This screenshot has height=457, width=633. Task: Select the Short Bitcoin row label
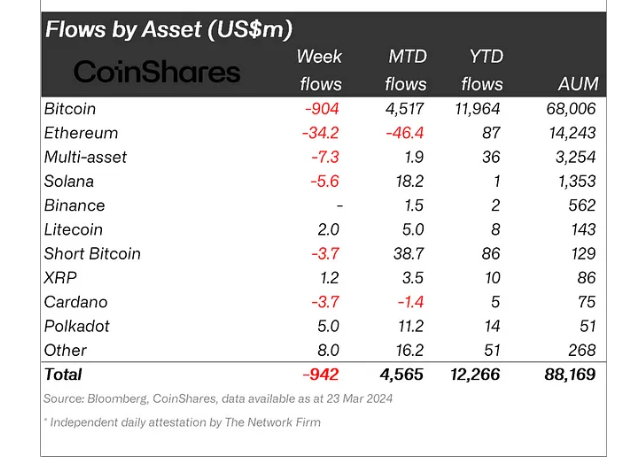tap(92, 253)
